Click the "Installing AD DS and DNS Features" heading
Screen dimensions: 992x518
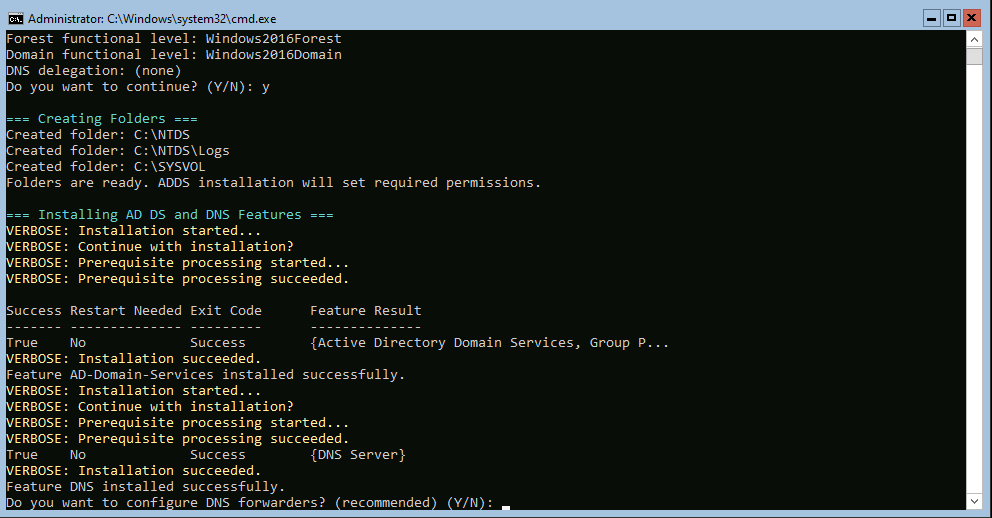click(169, 215)
